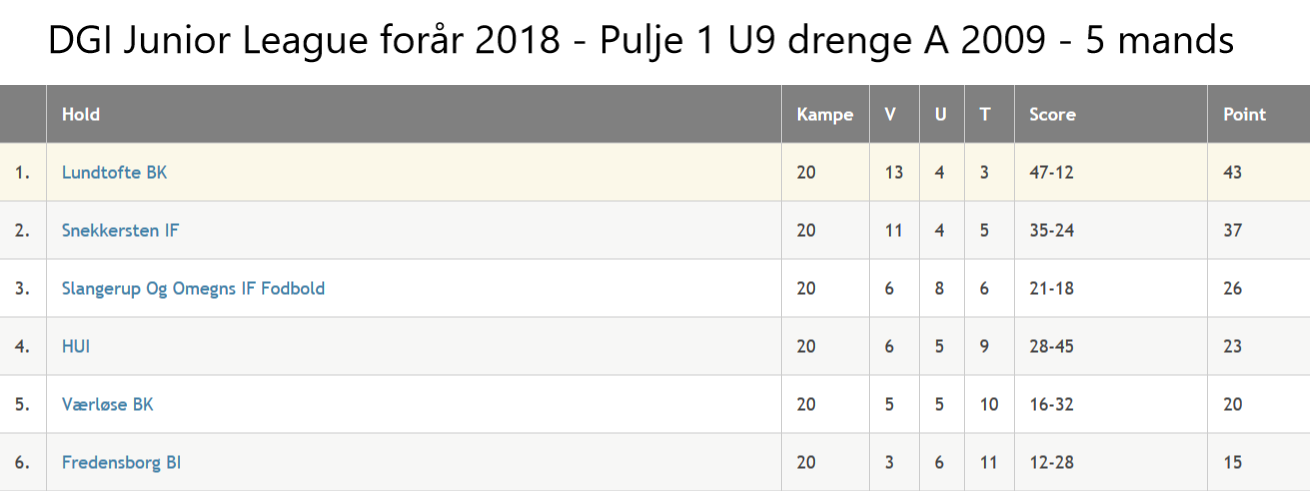This screenshot has height=494, width=1310.
Task: Open the HUI team link
Action: pyautogui.click(x=76, y=346)
